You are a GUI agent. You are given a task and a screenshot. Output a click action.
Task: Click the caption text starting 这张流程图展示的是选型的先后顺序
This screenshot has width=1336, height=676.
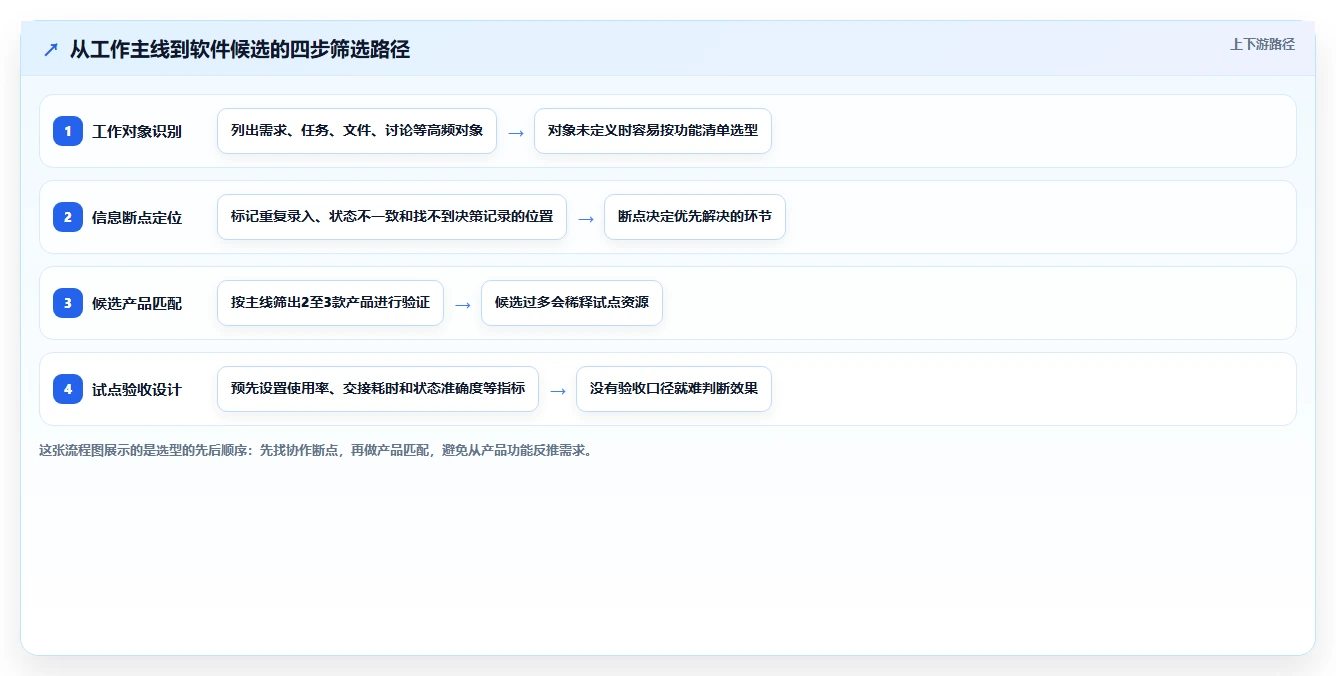316,450
